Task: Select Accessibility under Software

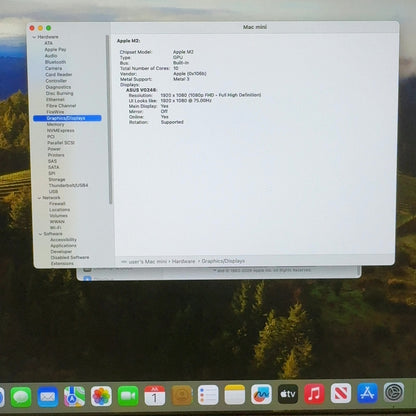Action: point(63,240)
